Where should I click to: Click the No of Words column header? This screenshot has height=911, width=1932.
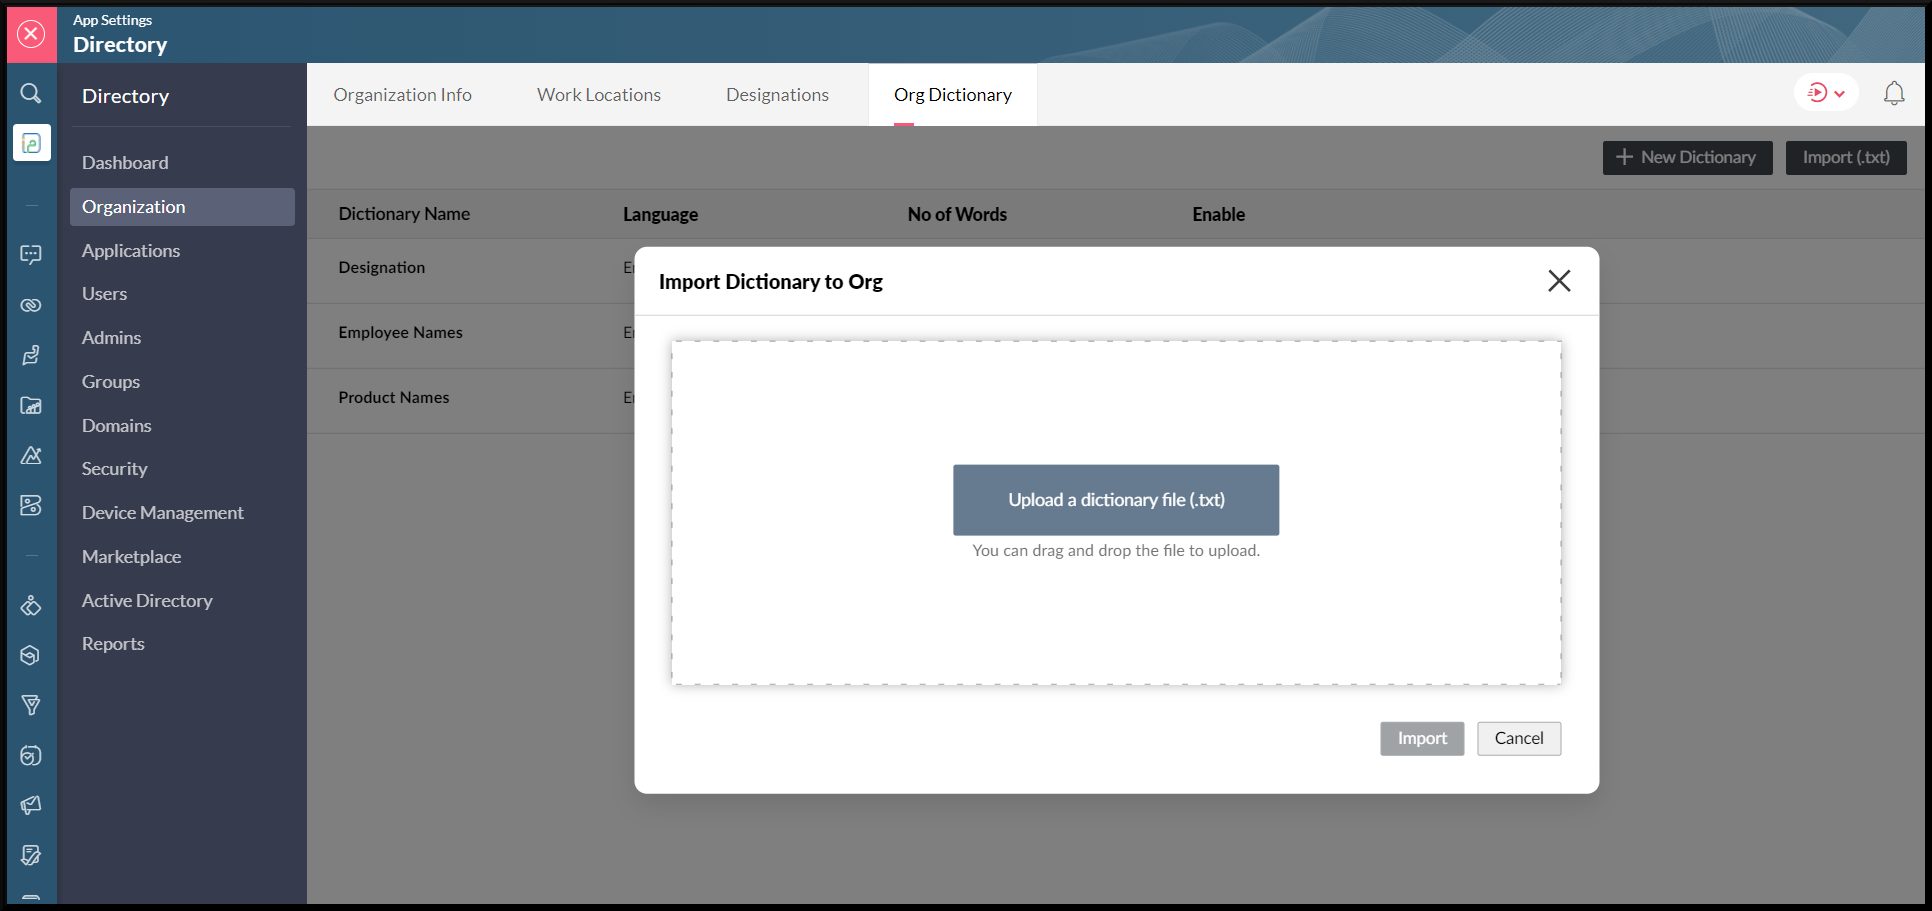tap(957, 214)
